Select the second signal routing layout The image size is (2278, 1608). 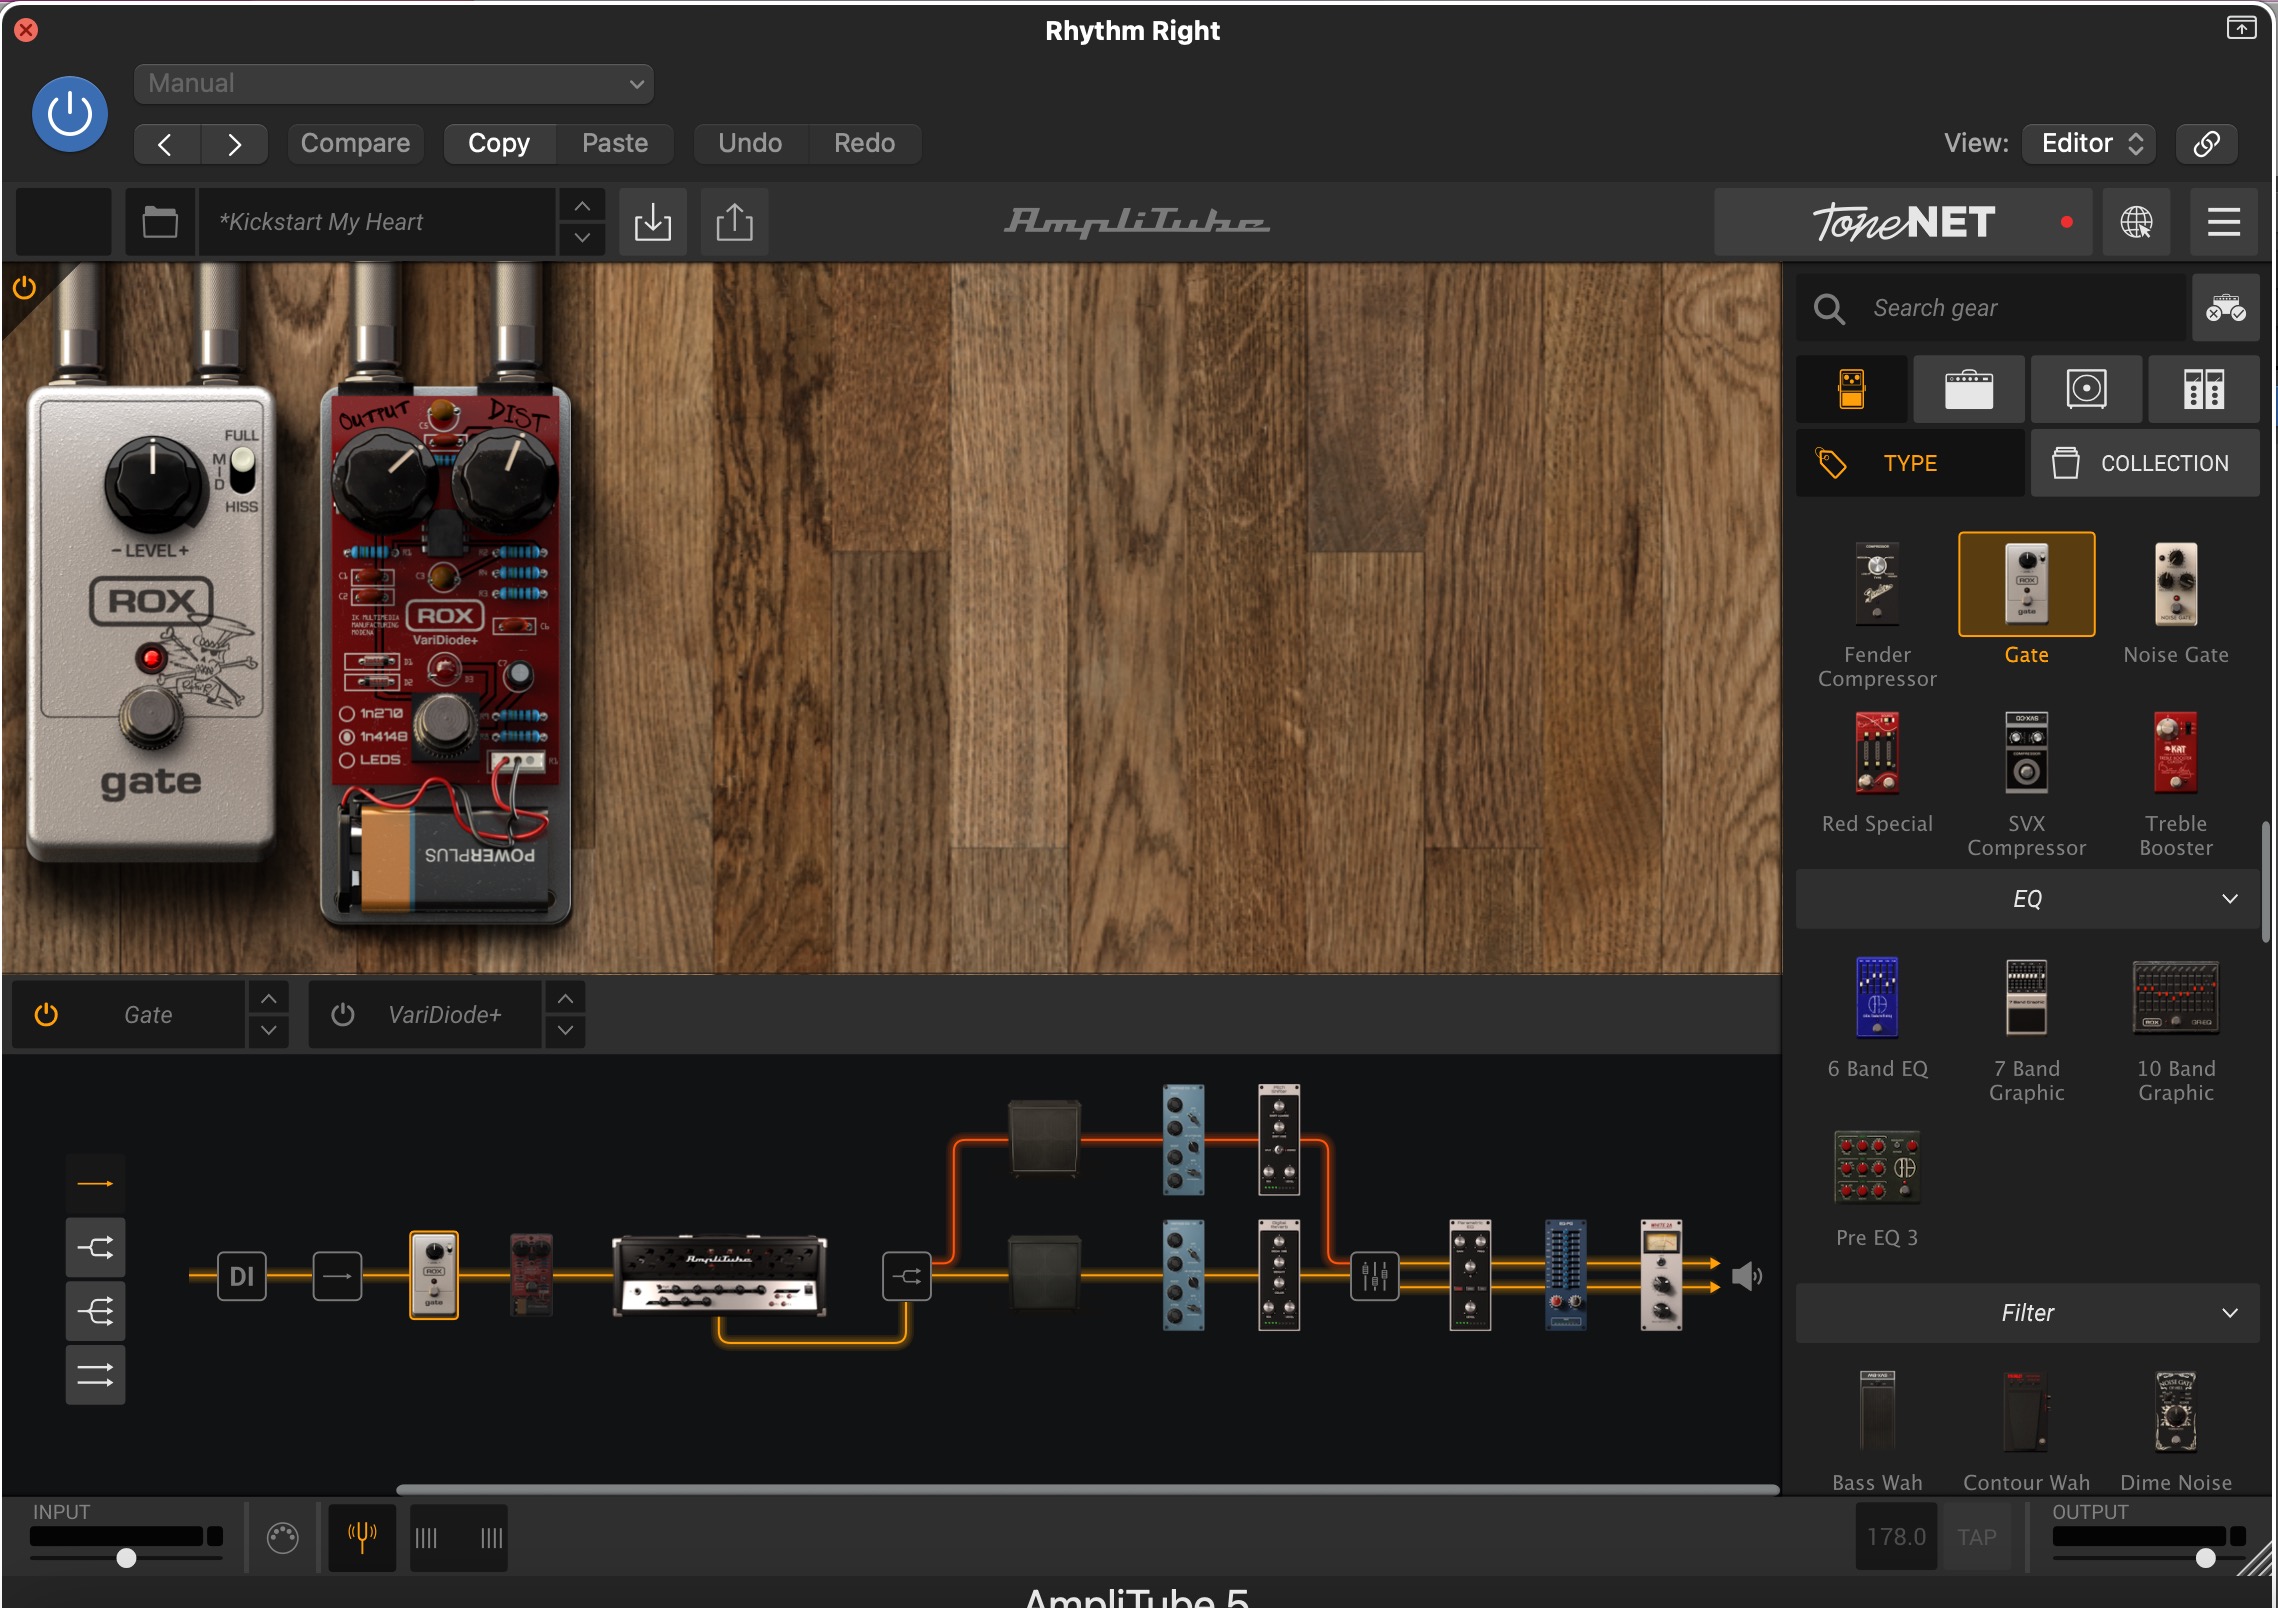coord(96,1247)
